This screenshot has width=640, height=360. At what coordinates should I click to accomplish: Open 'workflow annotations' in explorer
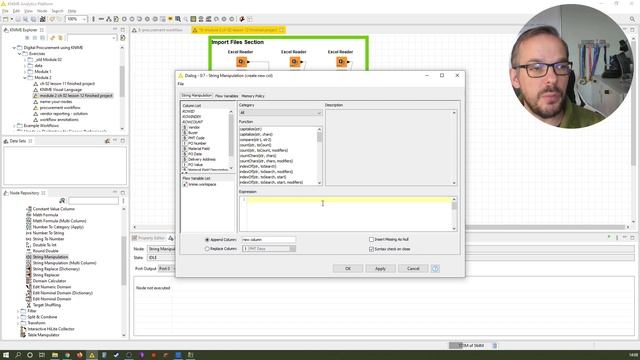(x=59, y=120)
